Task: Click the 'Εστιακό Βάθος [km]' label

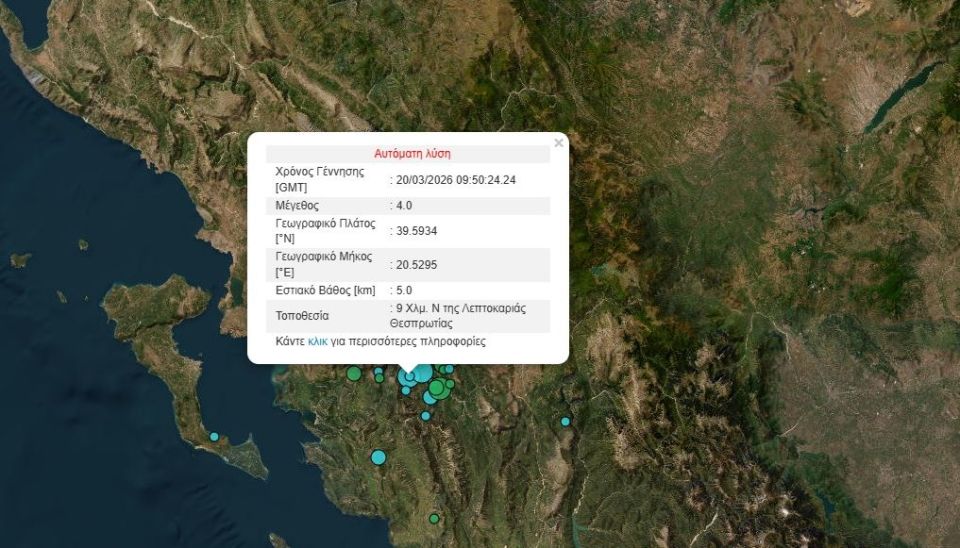Action: 325,290
